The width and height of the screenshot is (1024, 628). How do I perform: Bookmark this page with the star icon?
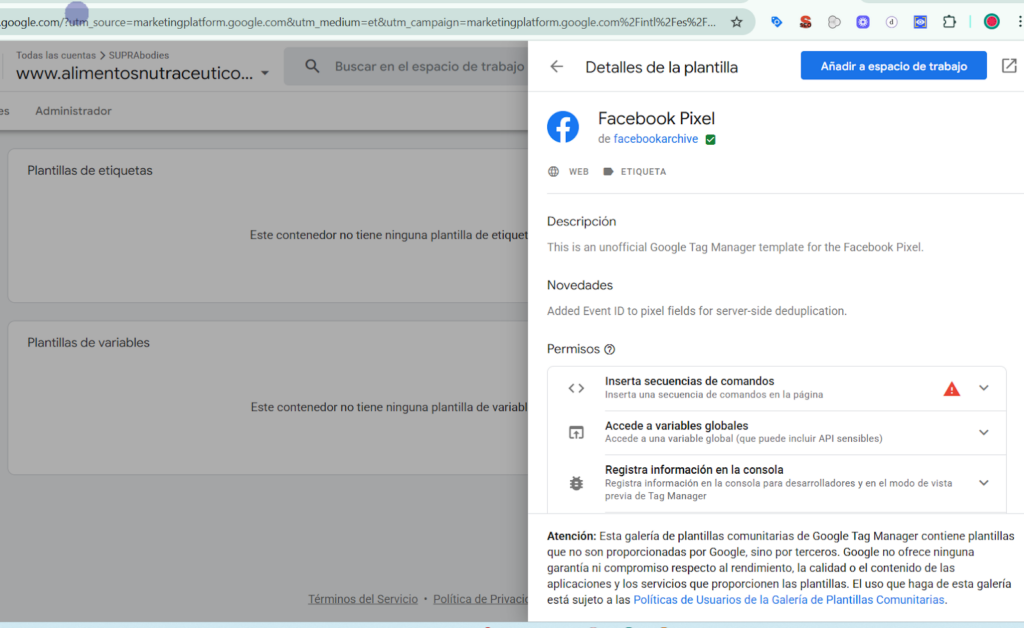pyautogui.click(x=737, y=21)
